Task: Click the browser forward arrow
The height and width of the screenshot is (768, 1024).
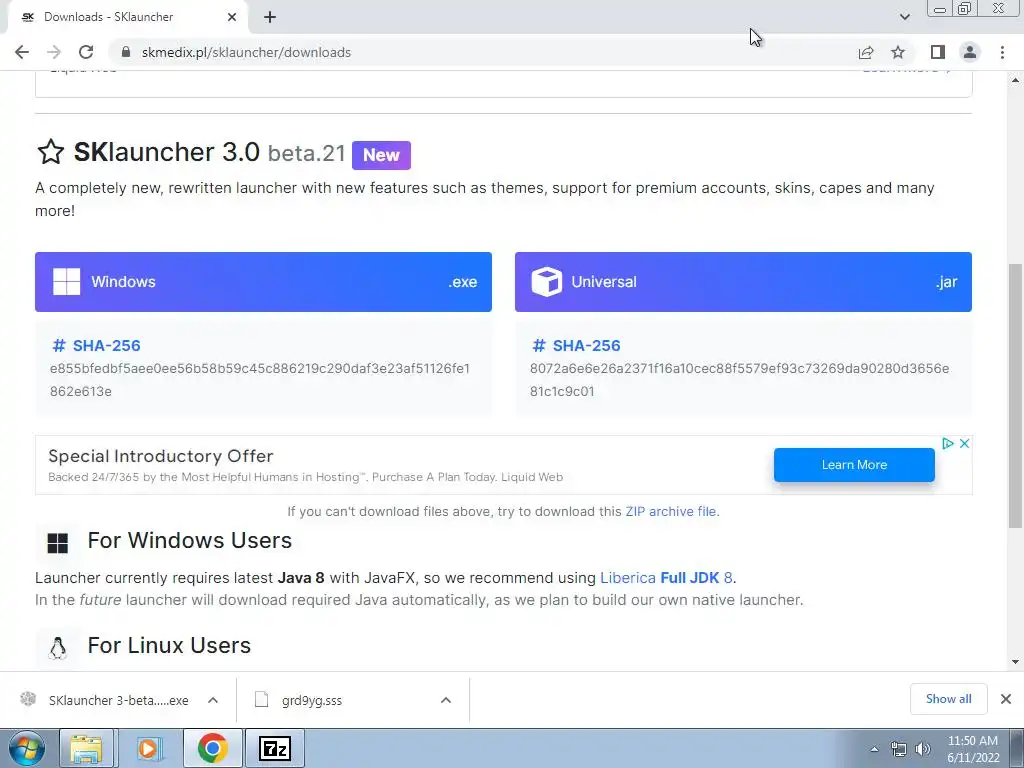Action: [54, 52]
